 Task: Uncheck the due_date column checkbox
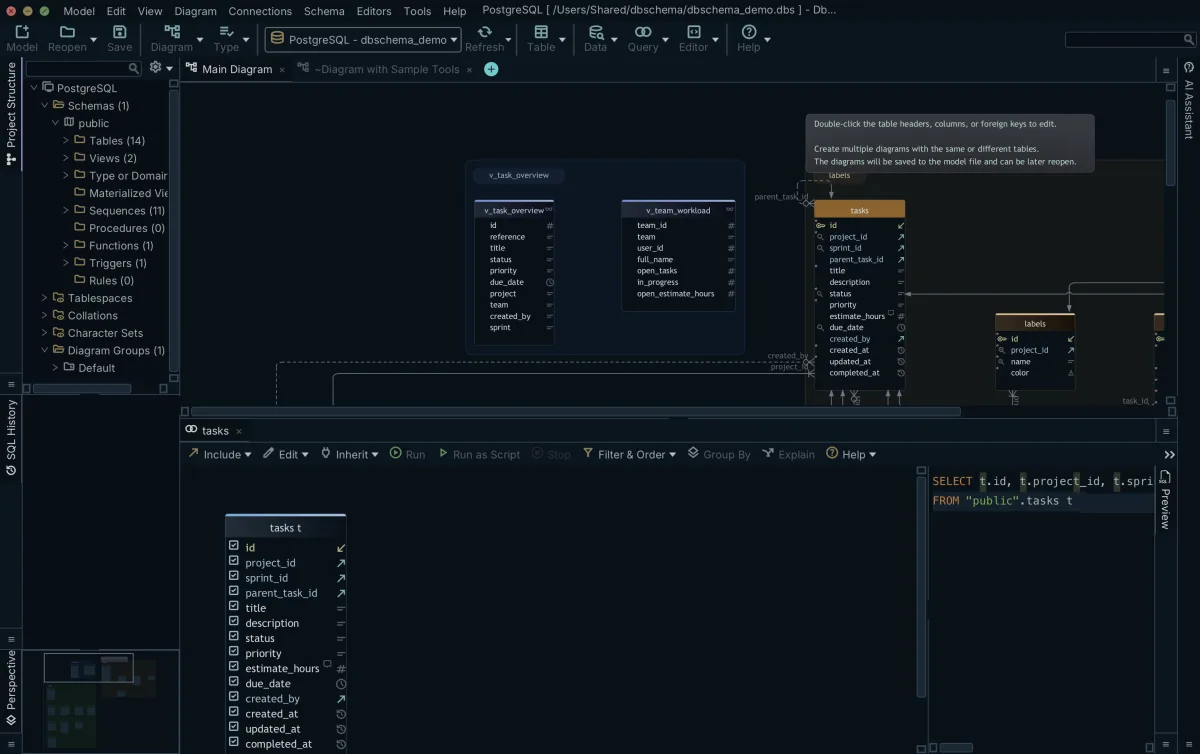pyautogui.click(x=234, y=683)
